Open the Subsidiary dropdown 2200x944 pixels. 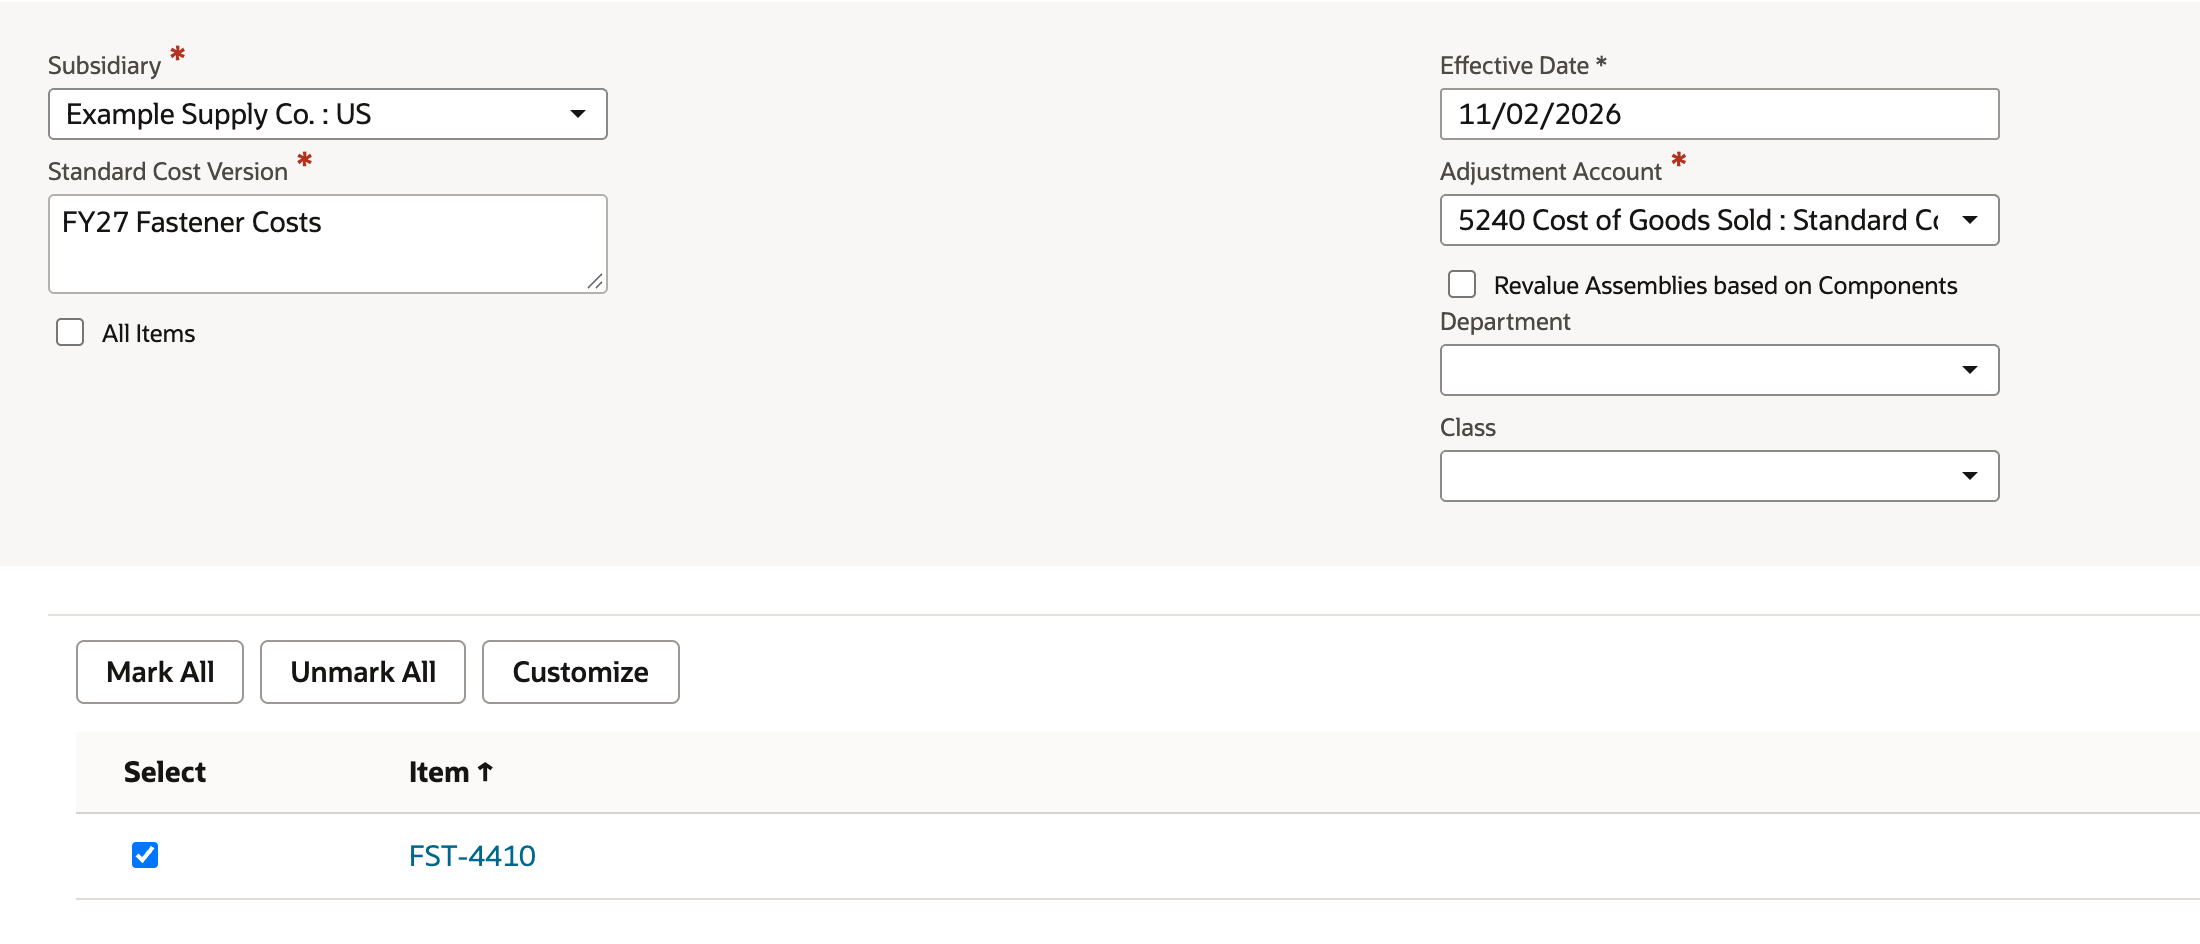point(327,114)
